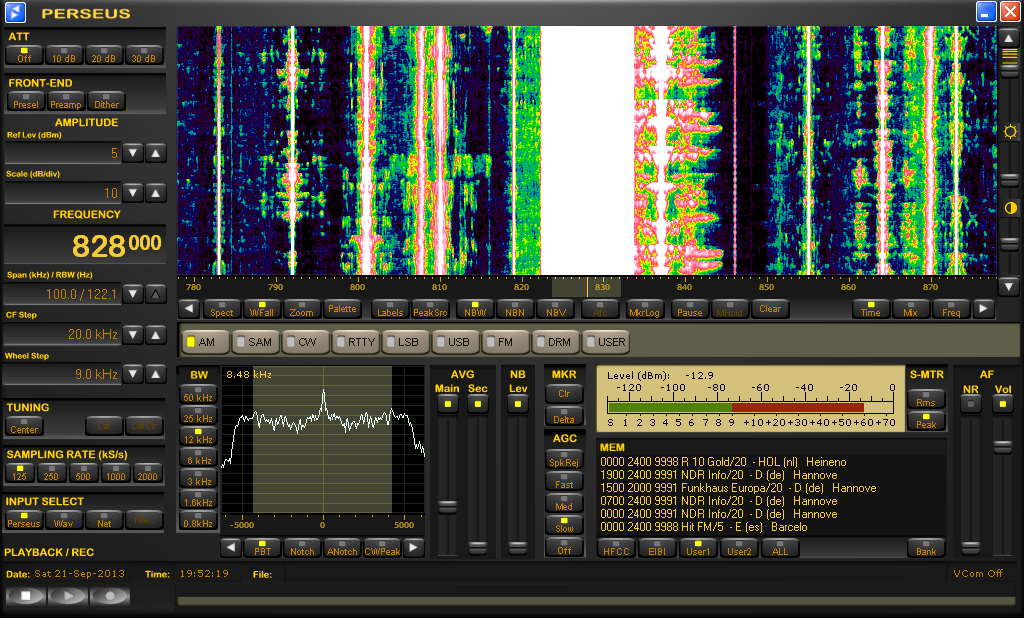Open the Bank button in memory panel
Viewport: 1024px width, 618px height.
pos(926,548)
